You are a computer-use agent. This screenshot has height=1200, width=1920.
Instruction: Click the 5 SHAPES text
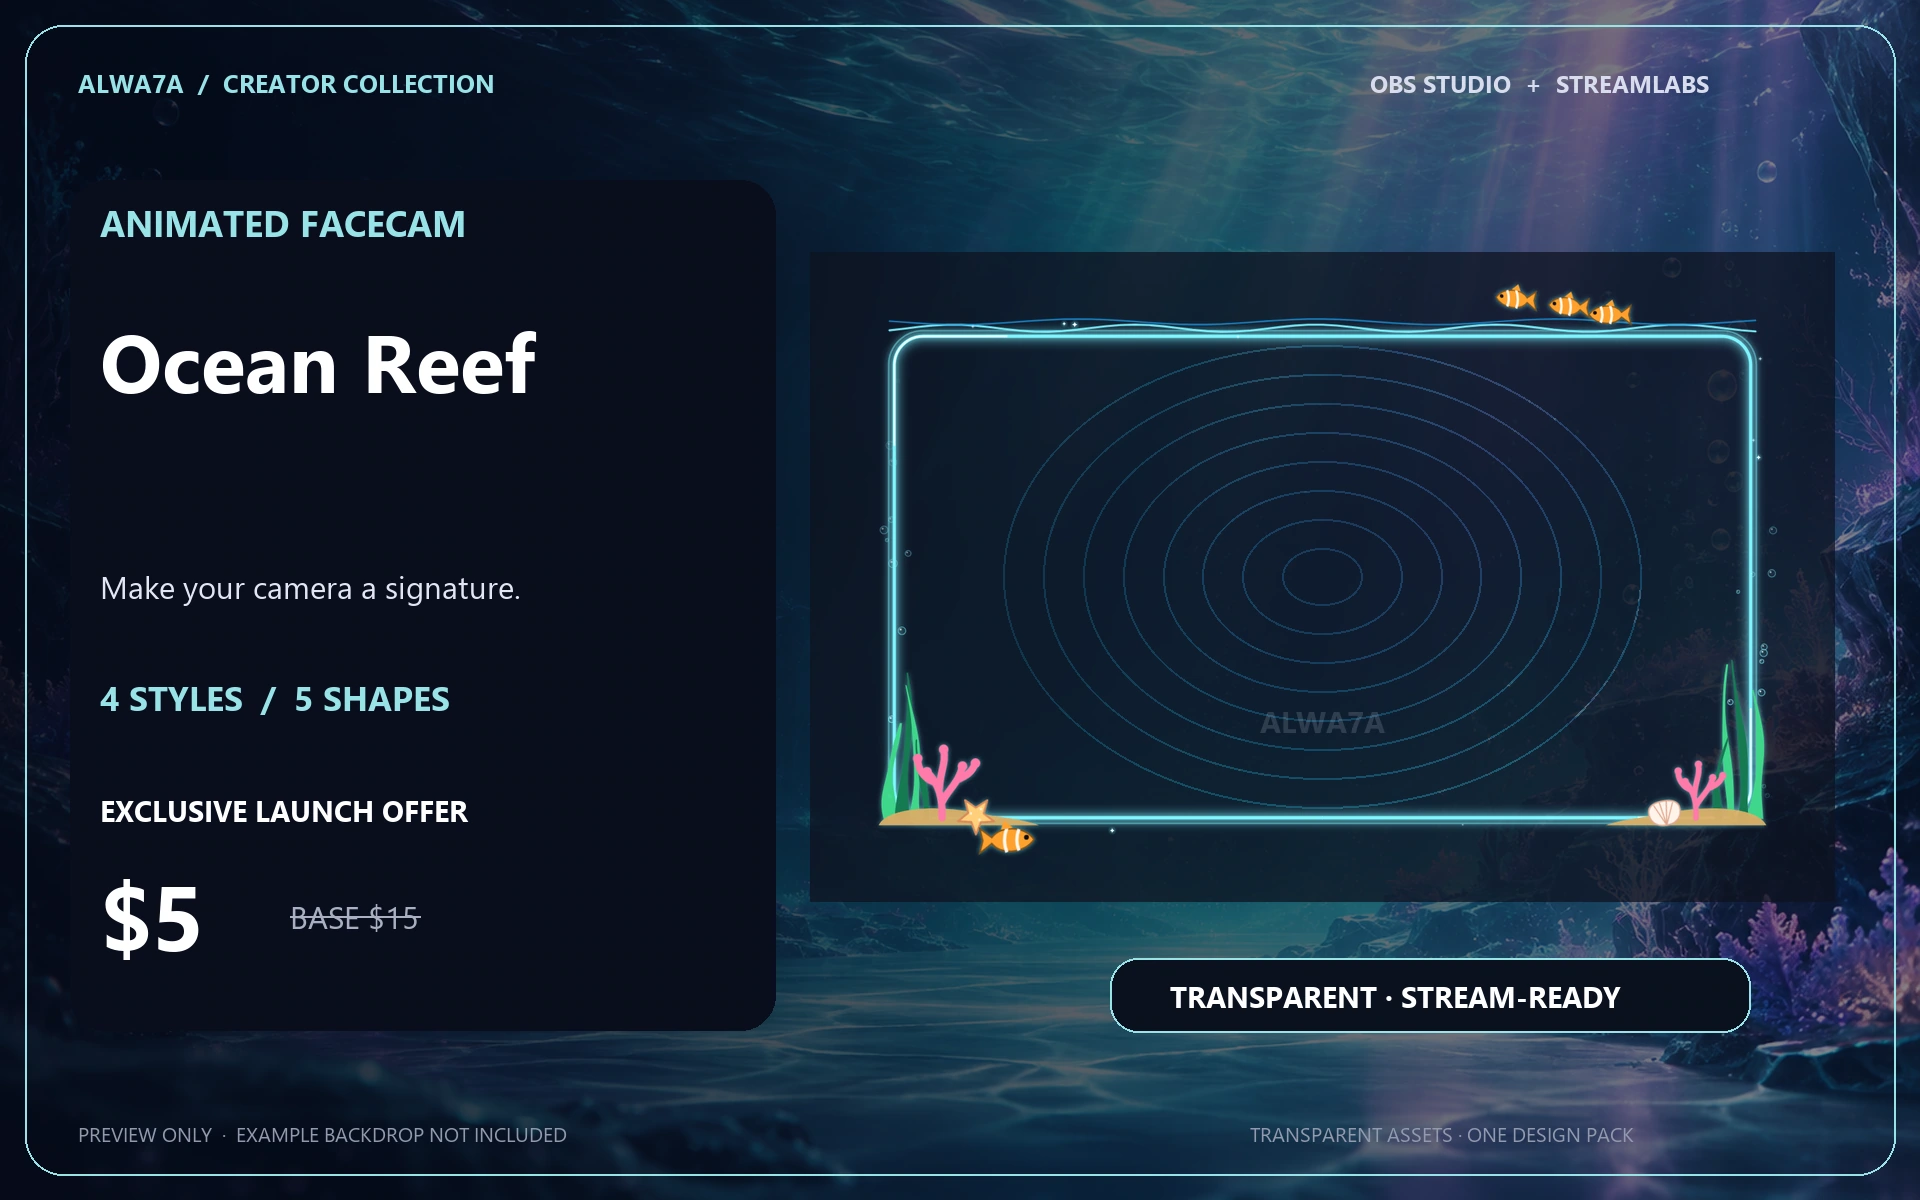(372, 699)
